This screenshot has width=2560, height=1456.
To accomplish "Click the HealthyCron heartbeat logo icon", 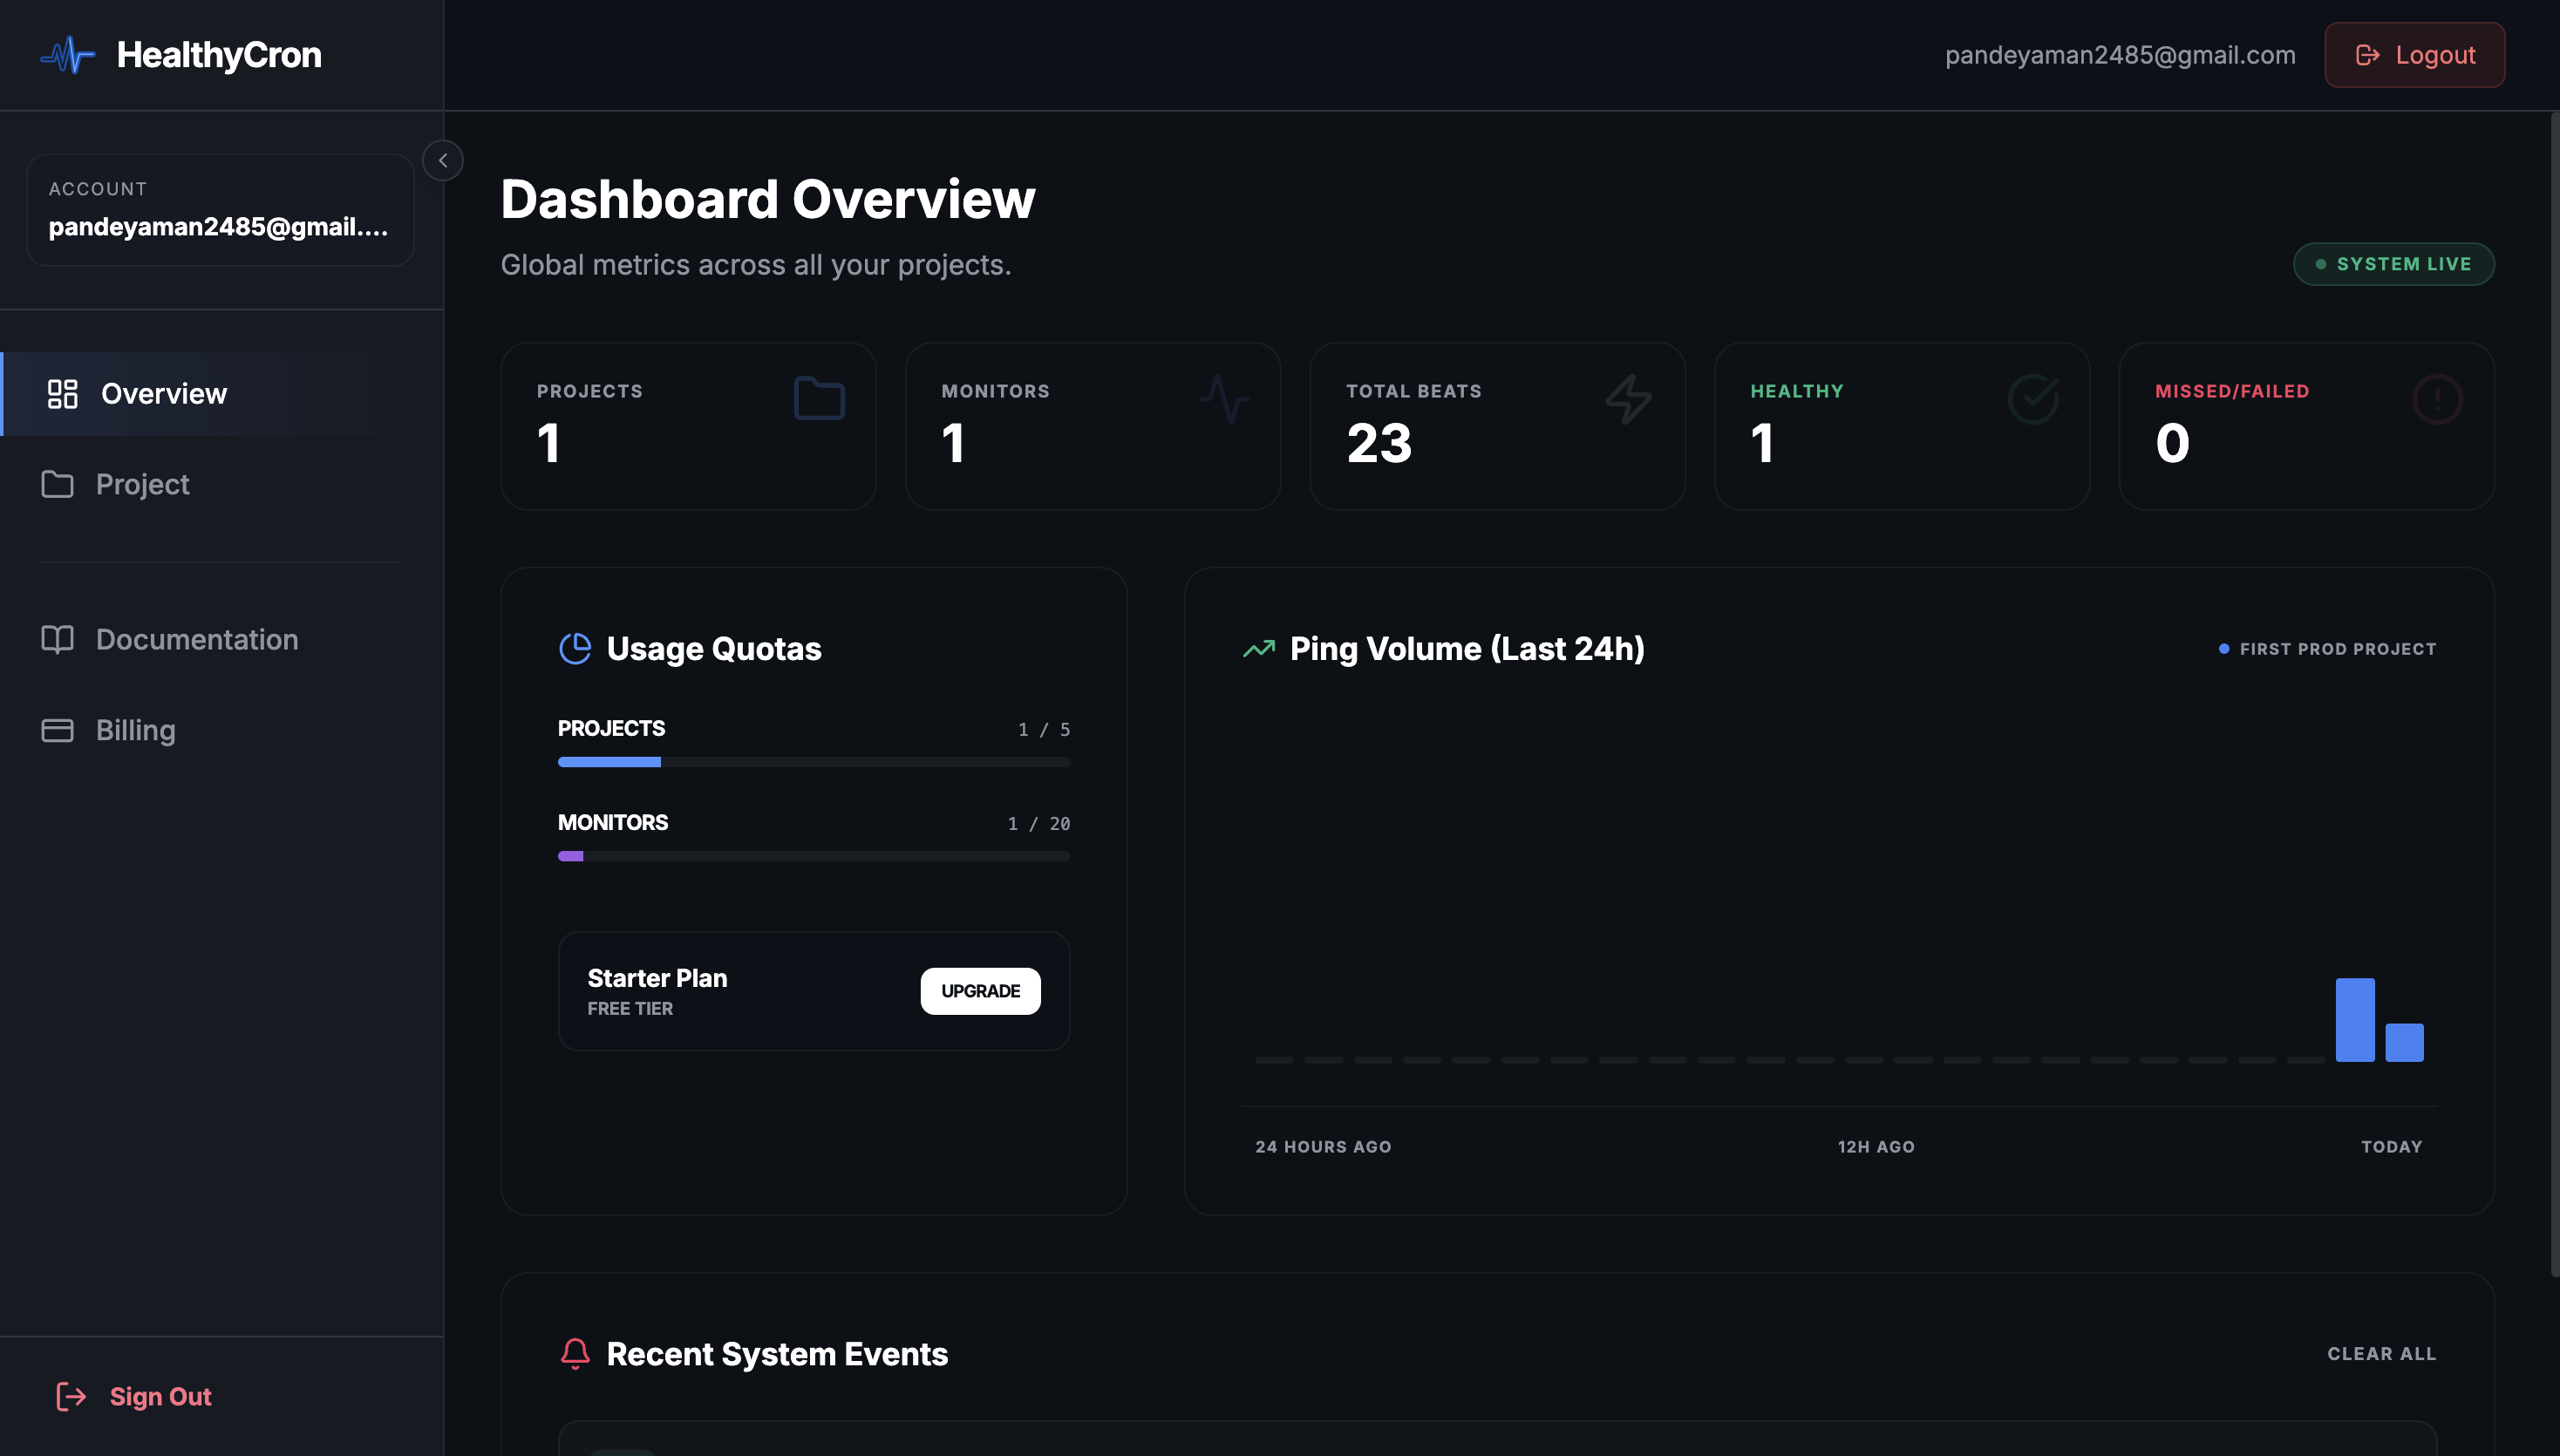I will coord(66,55).
